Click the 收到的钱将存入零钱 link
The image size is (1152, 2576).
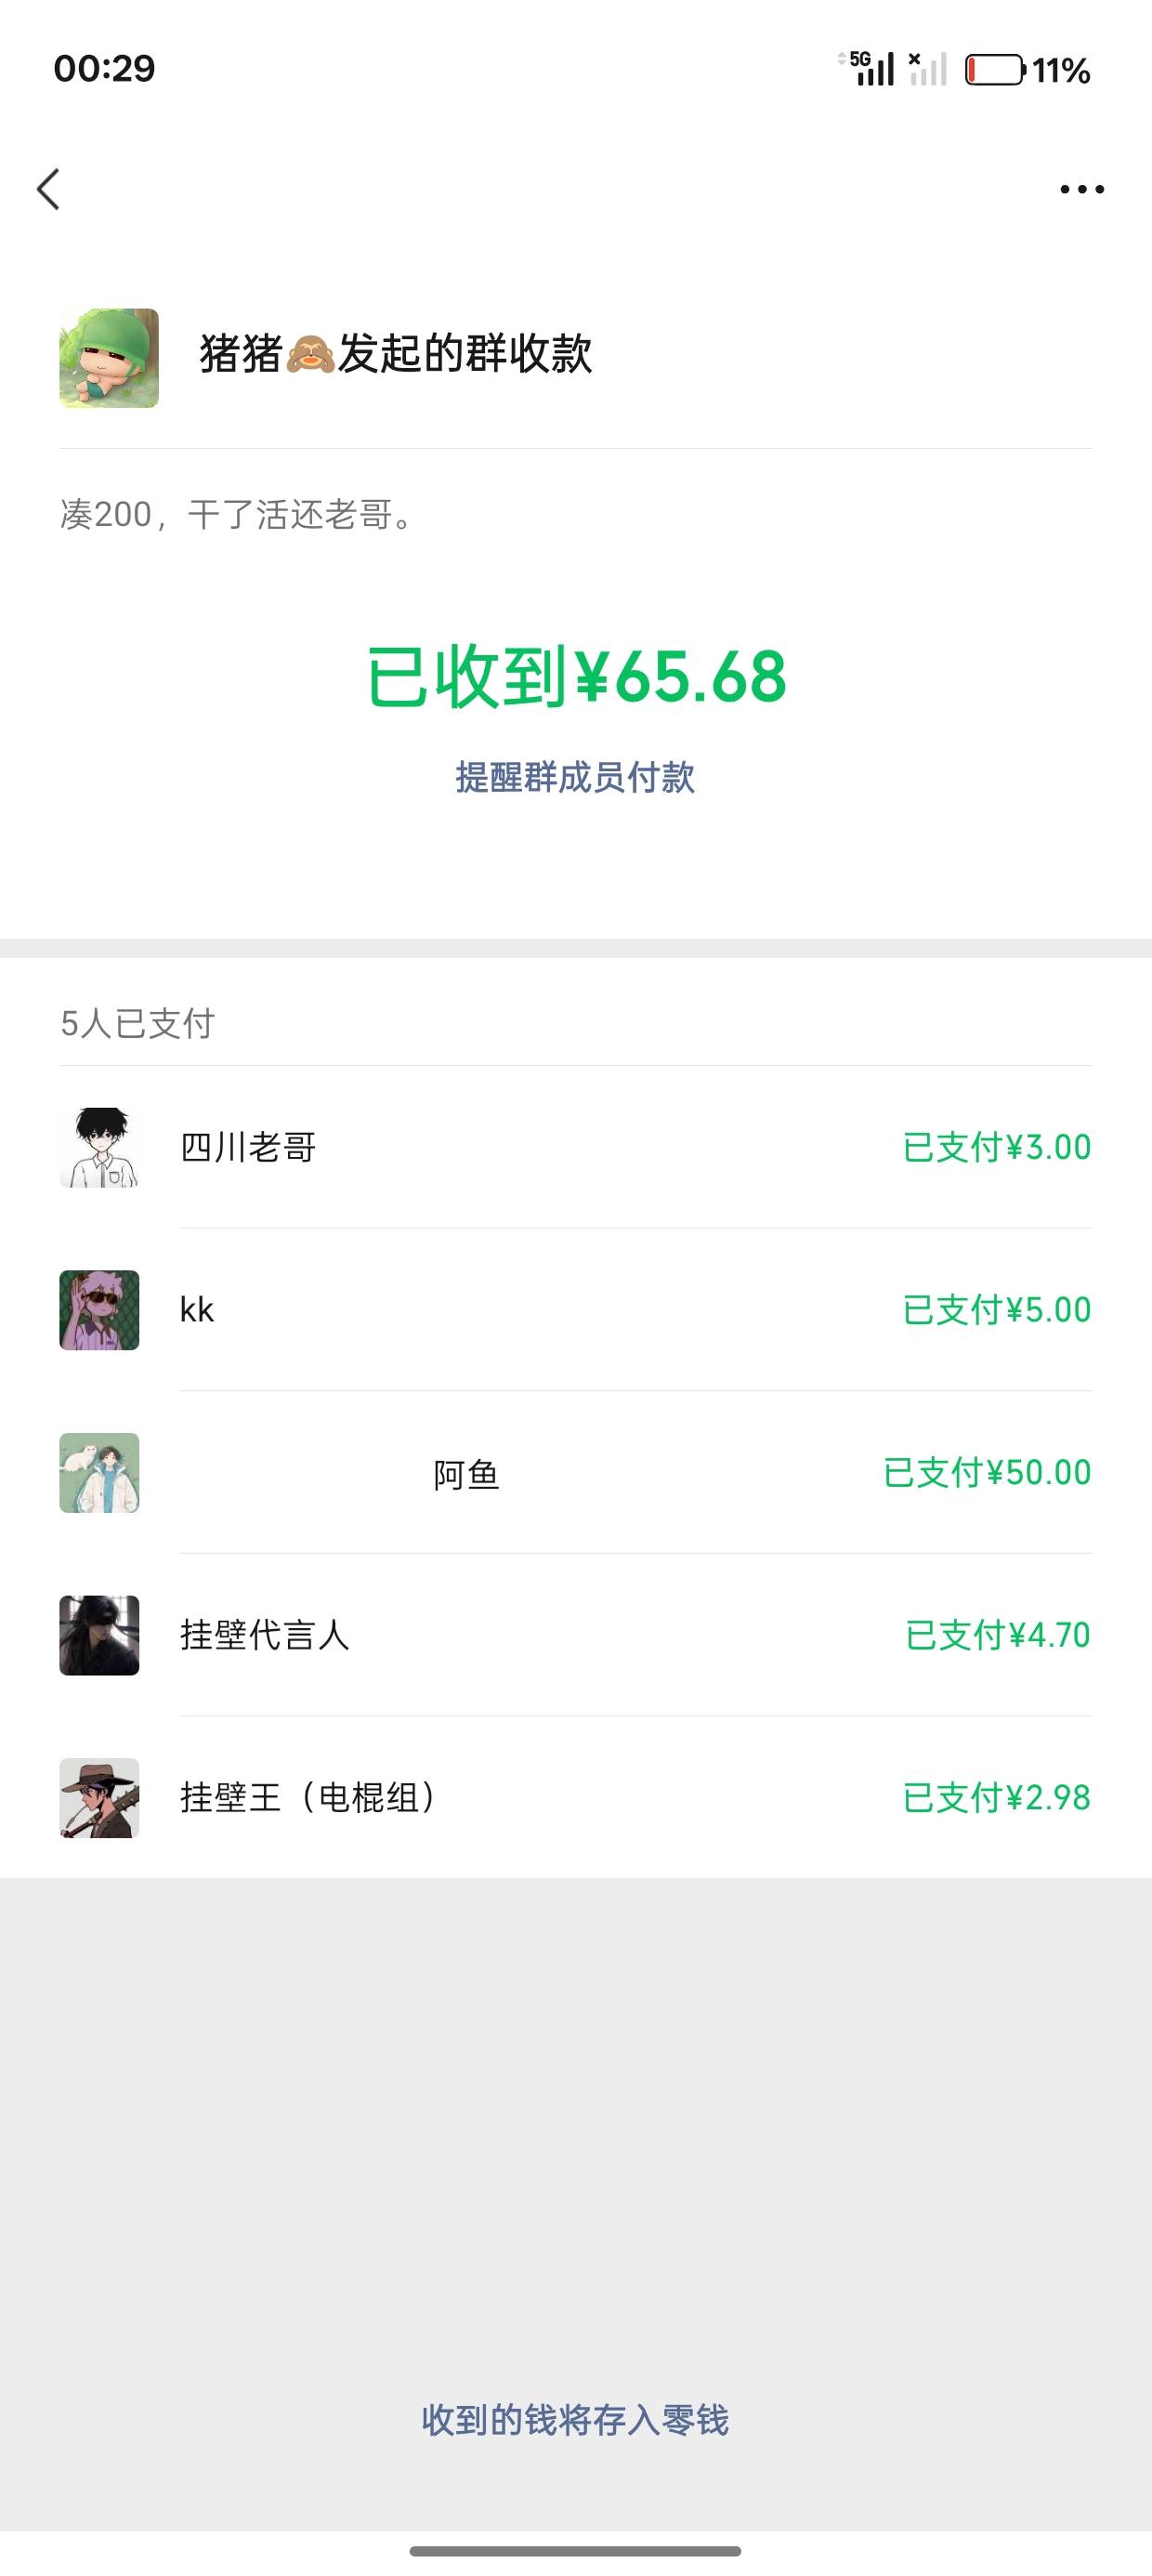[x=575, y=2420]
